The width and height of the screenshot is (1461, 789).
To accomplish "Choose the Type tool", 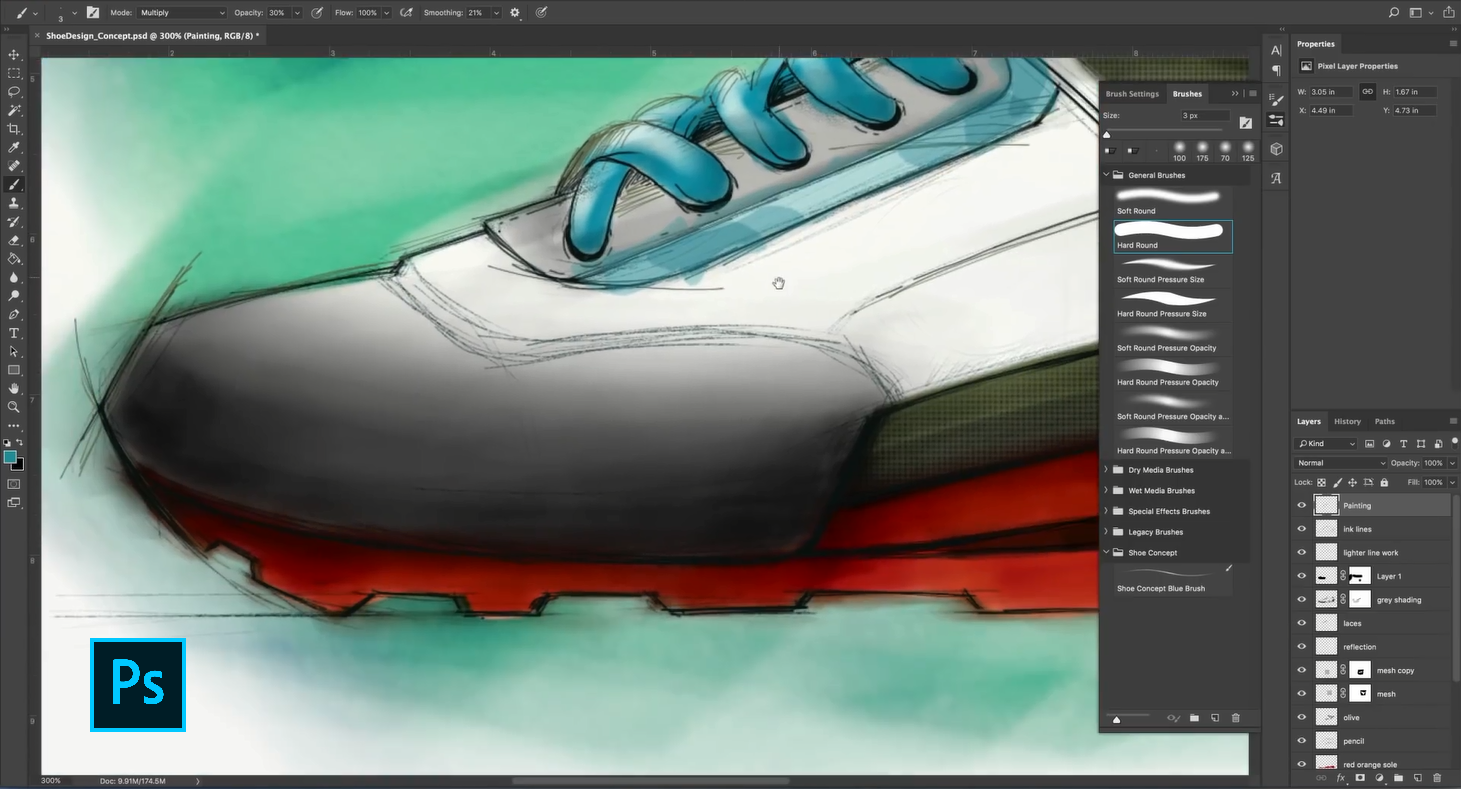I will pos(14,333).
